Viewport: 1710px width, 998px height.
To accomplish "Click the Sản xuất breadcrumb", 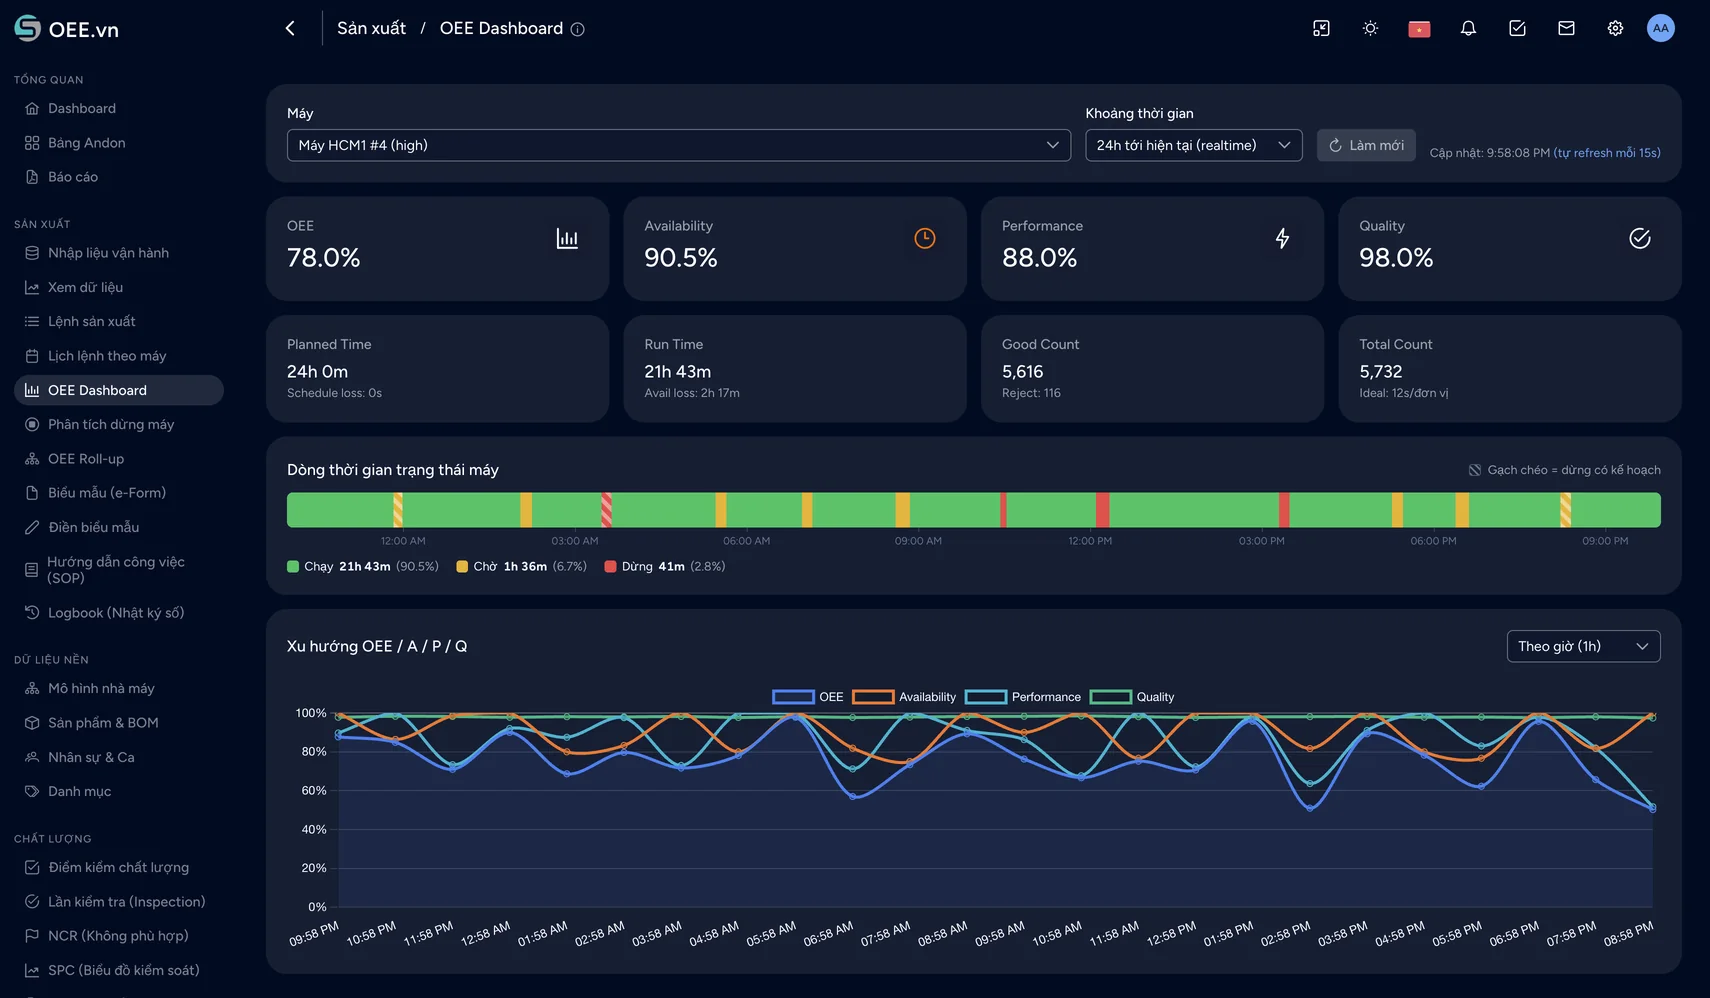I will click(x=371, y=28).
